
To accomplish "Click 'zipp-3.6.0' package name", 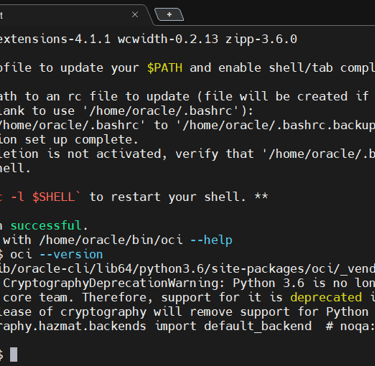I will click(261, 39).
